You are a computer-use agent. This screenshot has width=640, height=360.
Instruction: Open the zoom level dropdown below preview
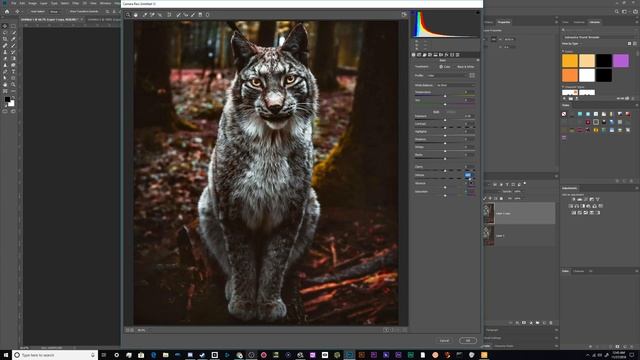[142, 330]
